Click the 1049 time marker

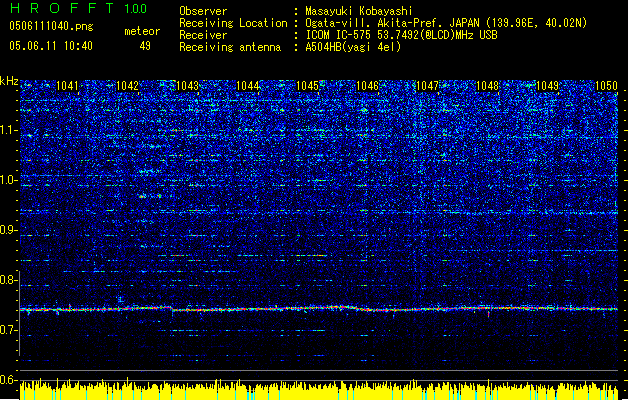pyautogui.click(x=548, y=86)
